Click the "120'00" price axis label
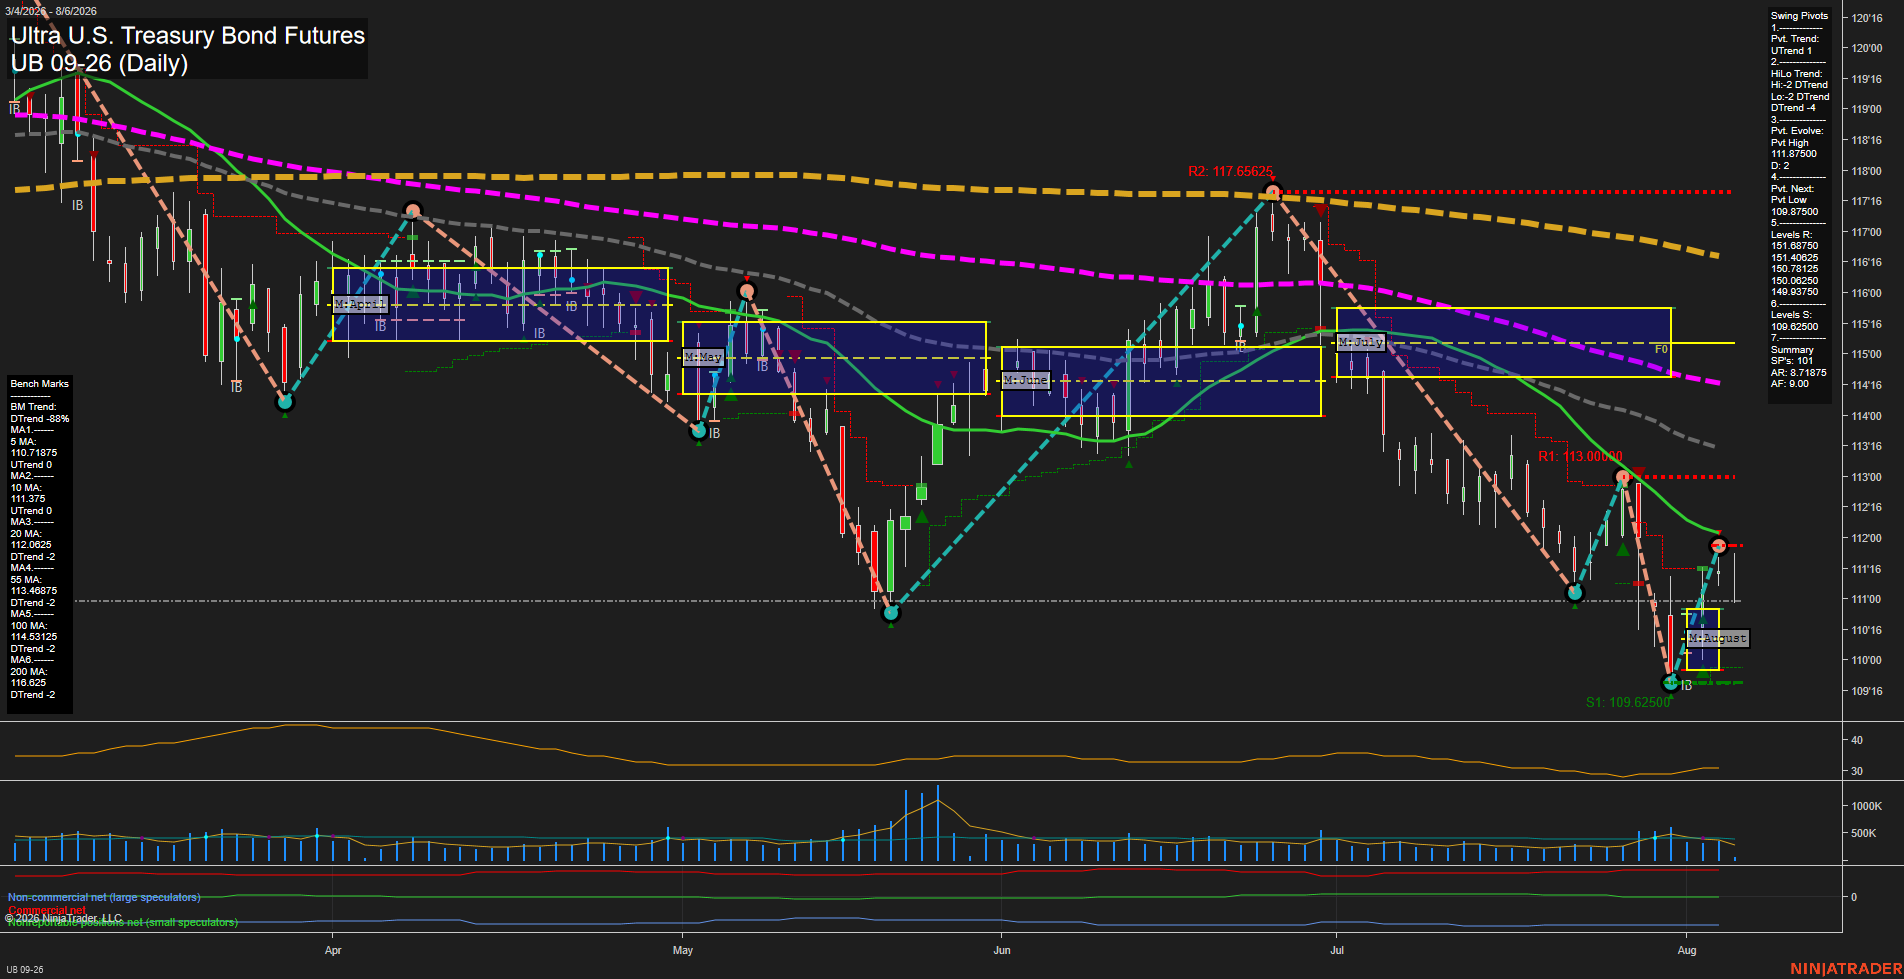The image size is (1904, 979). 1867,48
